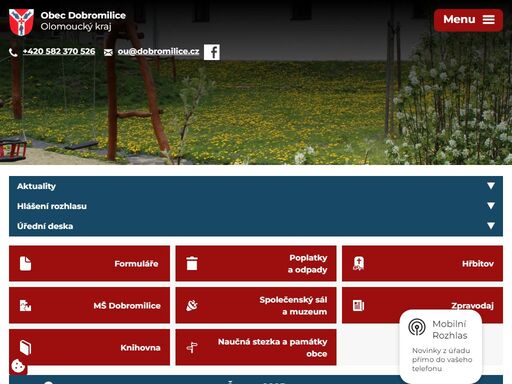Open the Hřbitov tile
512x384 pixels.
(x=422, y=264)
